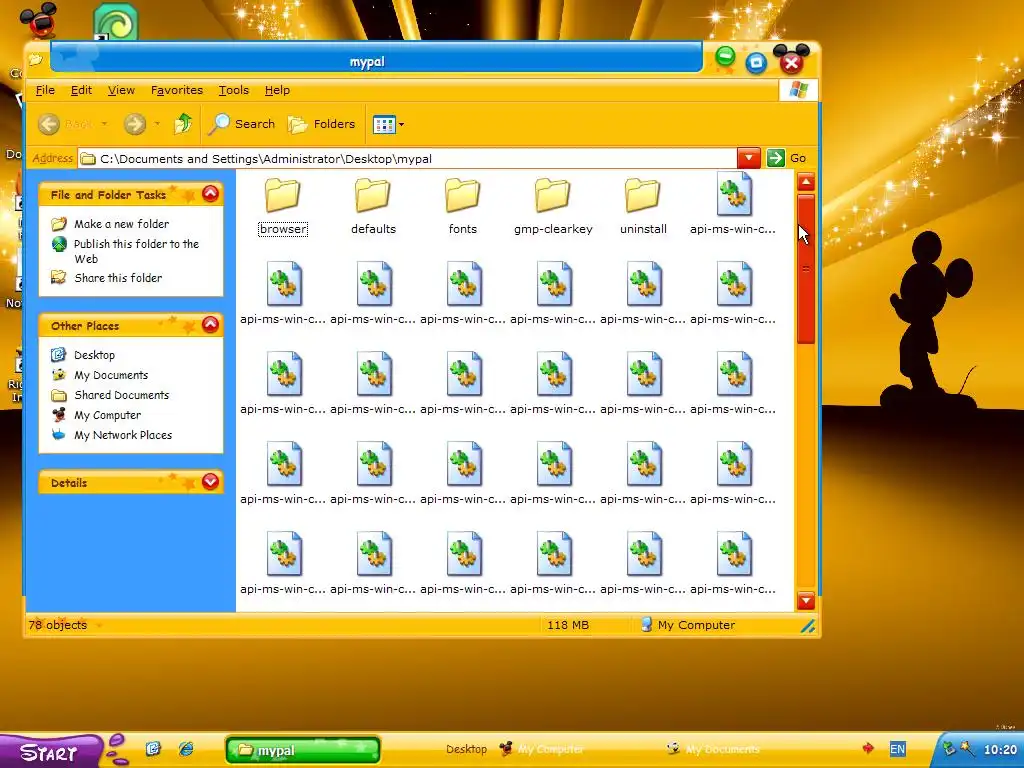Screen dimensions: 1024x768
Task: Click the Forward arrow button
Action: [x=135, y=123]
